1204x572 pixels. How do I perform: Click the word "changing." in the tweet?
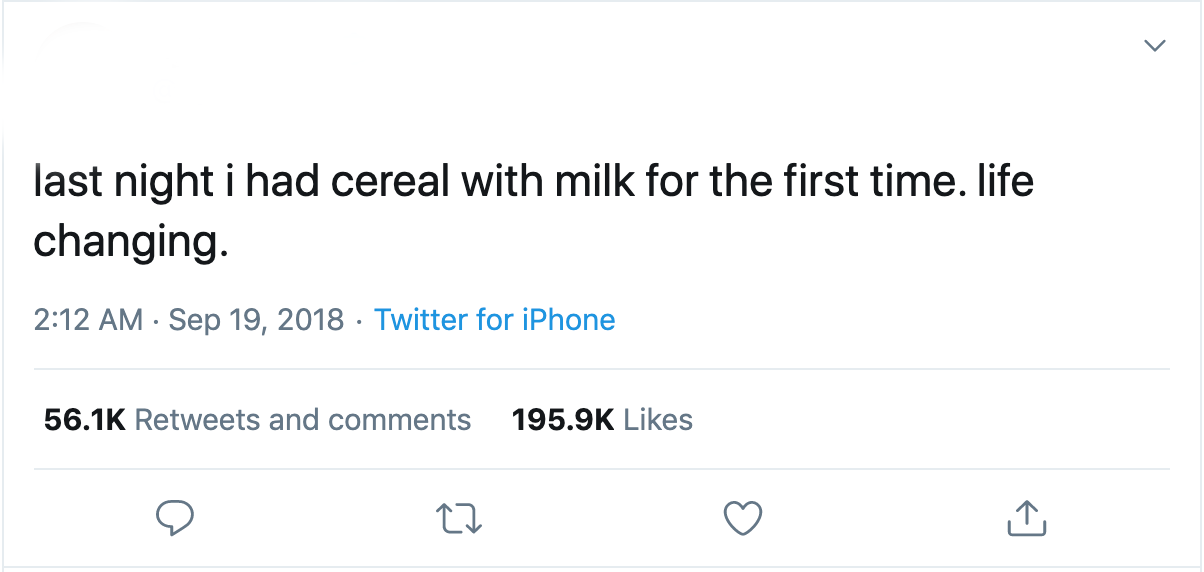click(131, 243)
